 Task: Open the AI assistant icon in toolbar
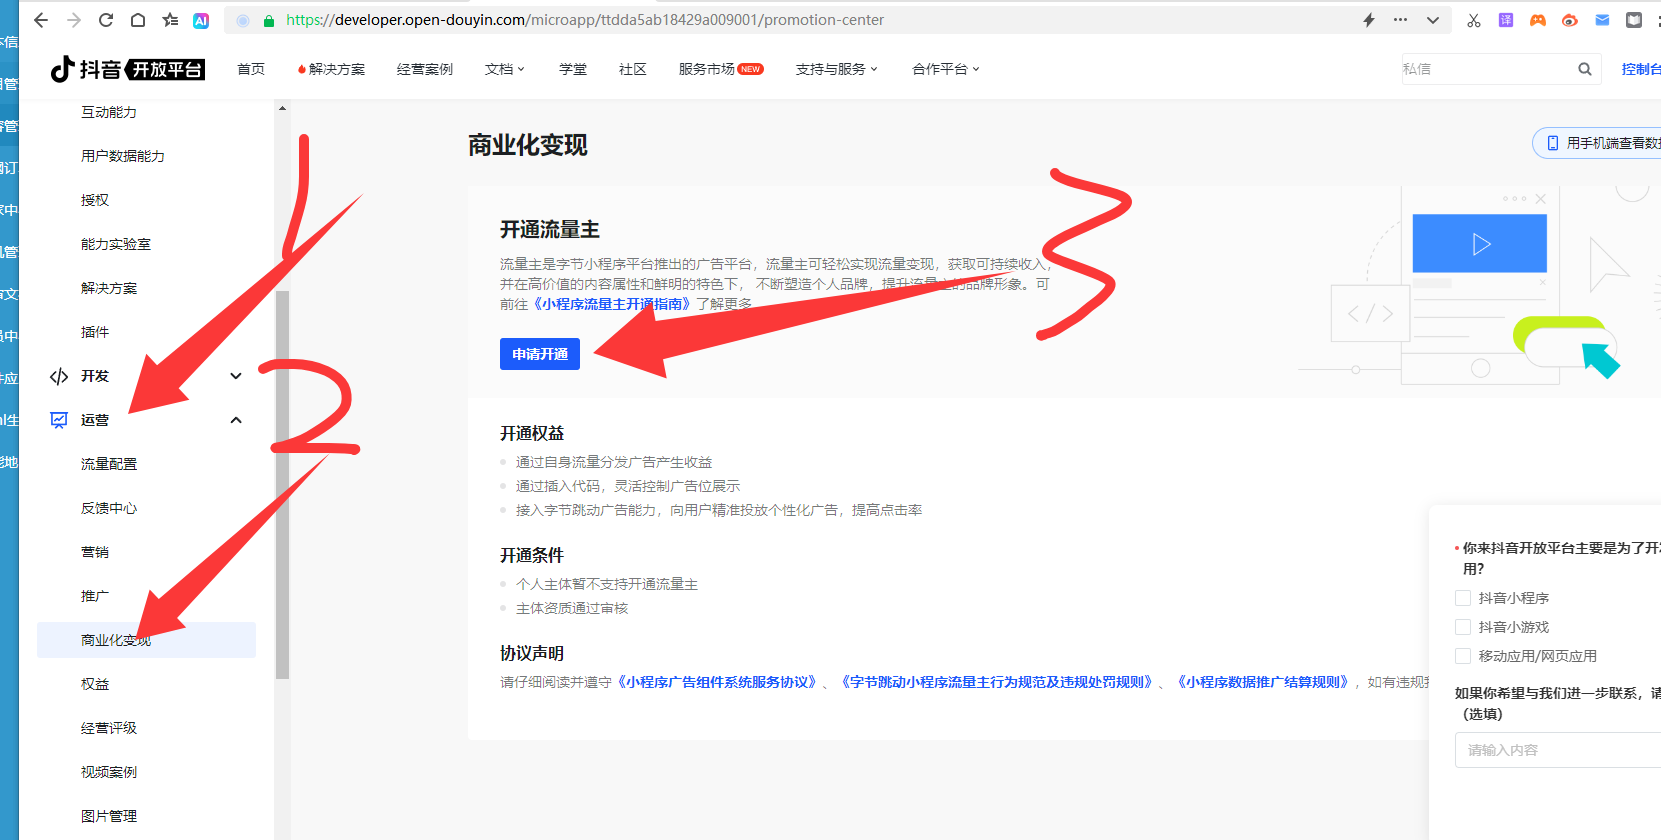(201, 20)
